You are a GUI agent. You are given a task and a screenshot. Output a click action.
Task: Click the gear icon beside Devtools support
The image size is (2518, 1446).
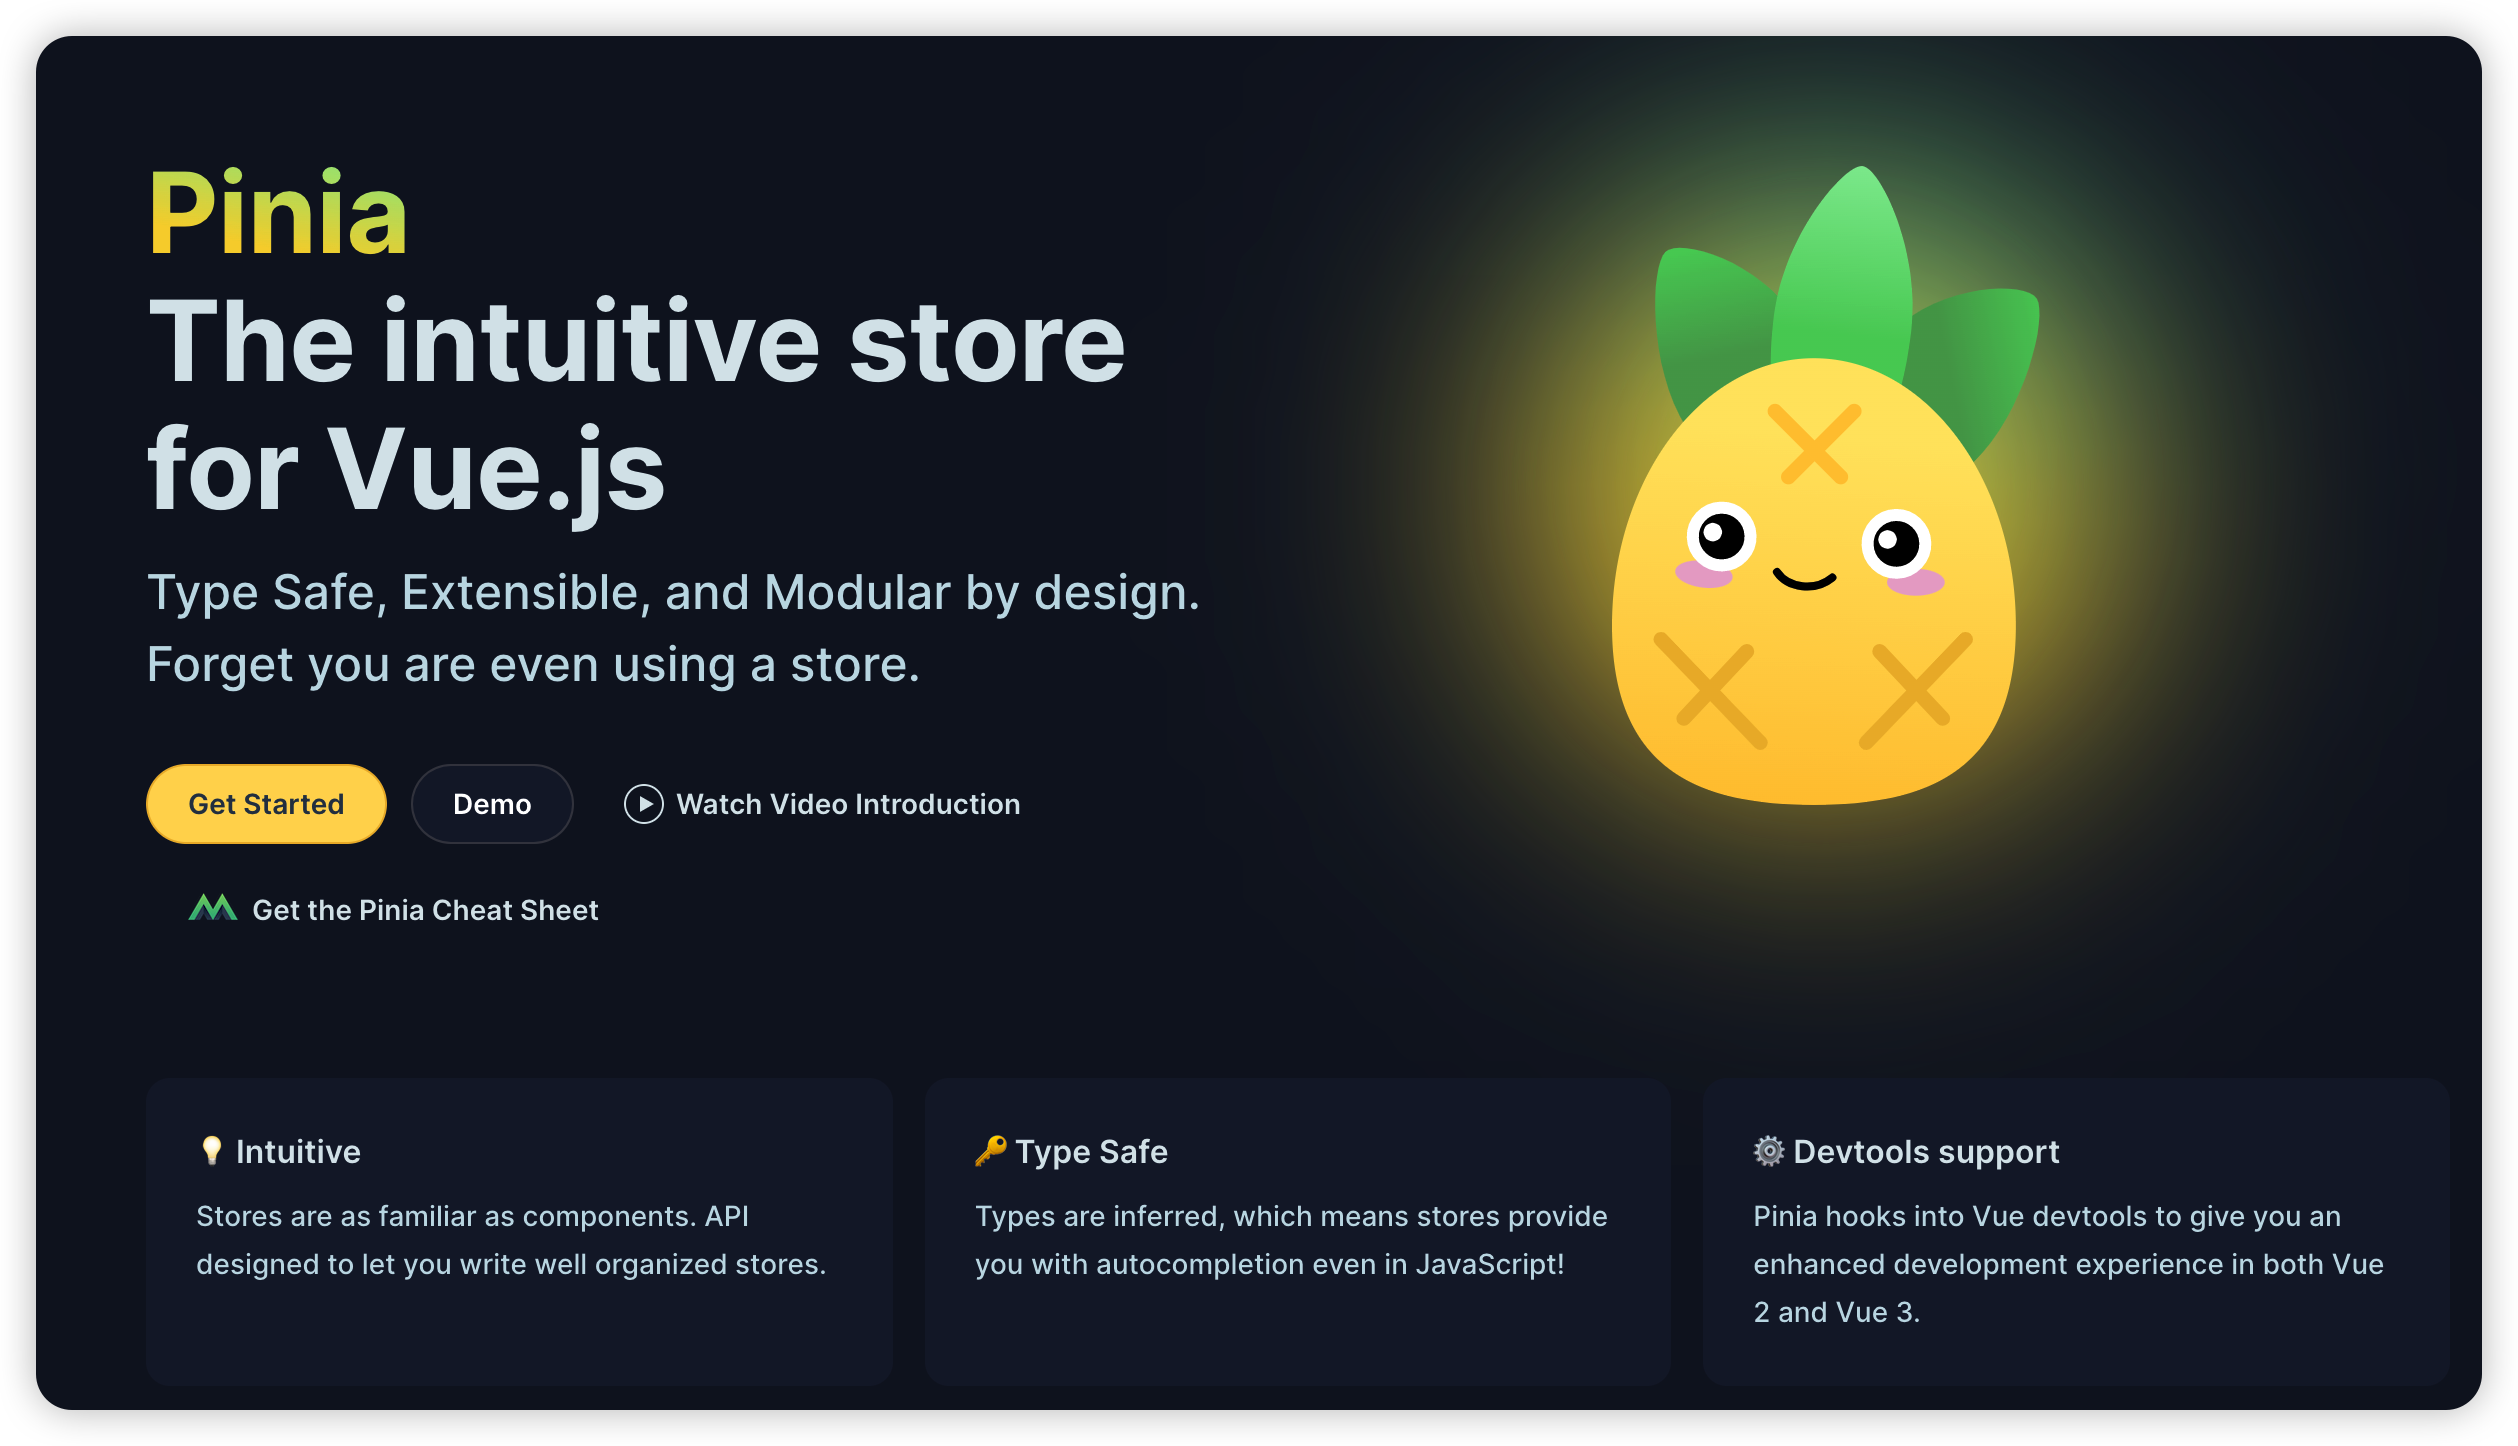pos(1768,1151)
